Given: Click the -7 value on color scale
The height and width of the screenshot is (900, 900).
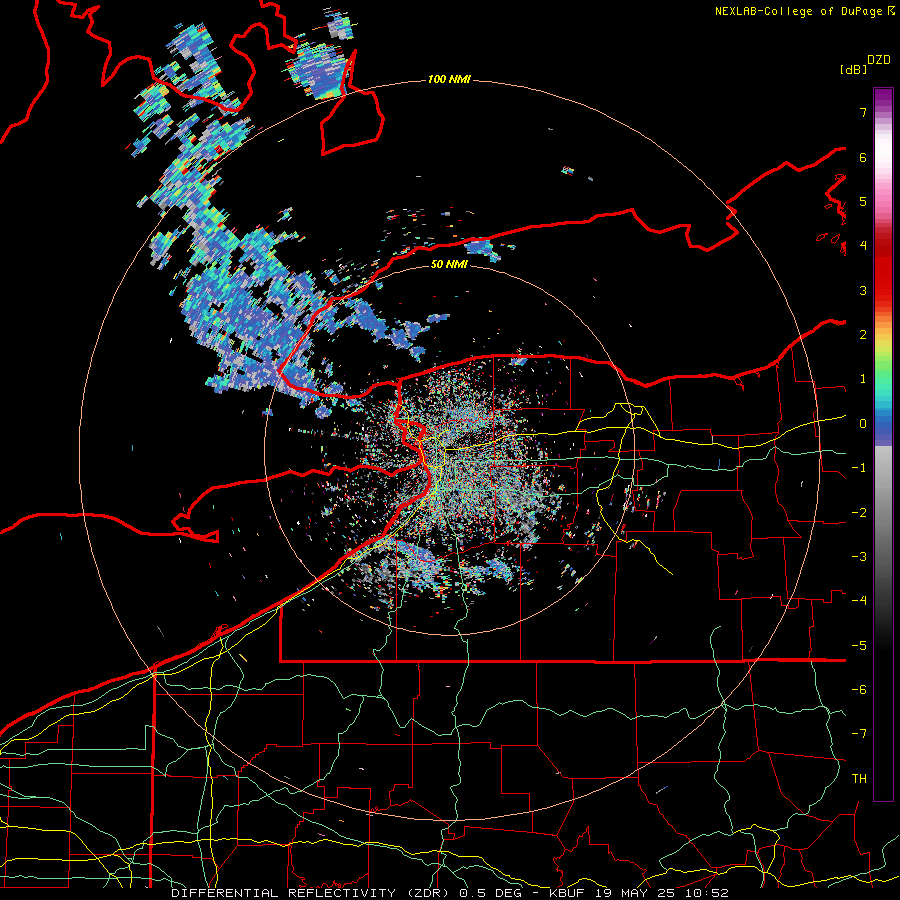Looking at the screenshot, I should pyautogui.click(x=859, y=734).
